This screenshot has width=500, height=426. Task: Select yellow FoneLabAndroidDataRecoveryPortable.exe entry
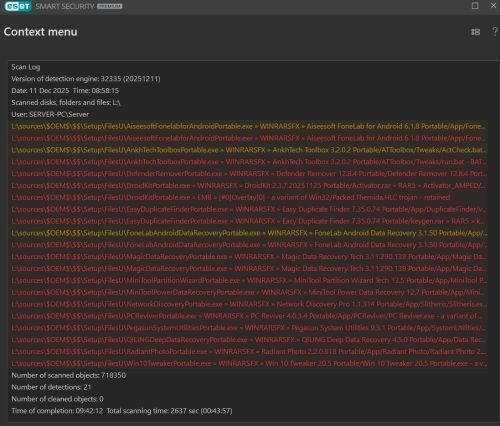[x=248, y=233]
